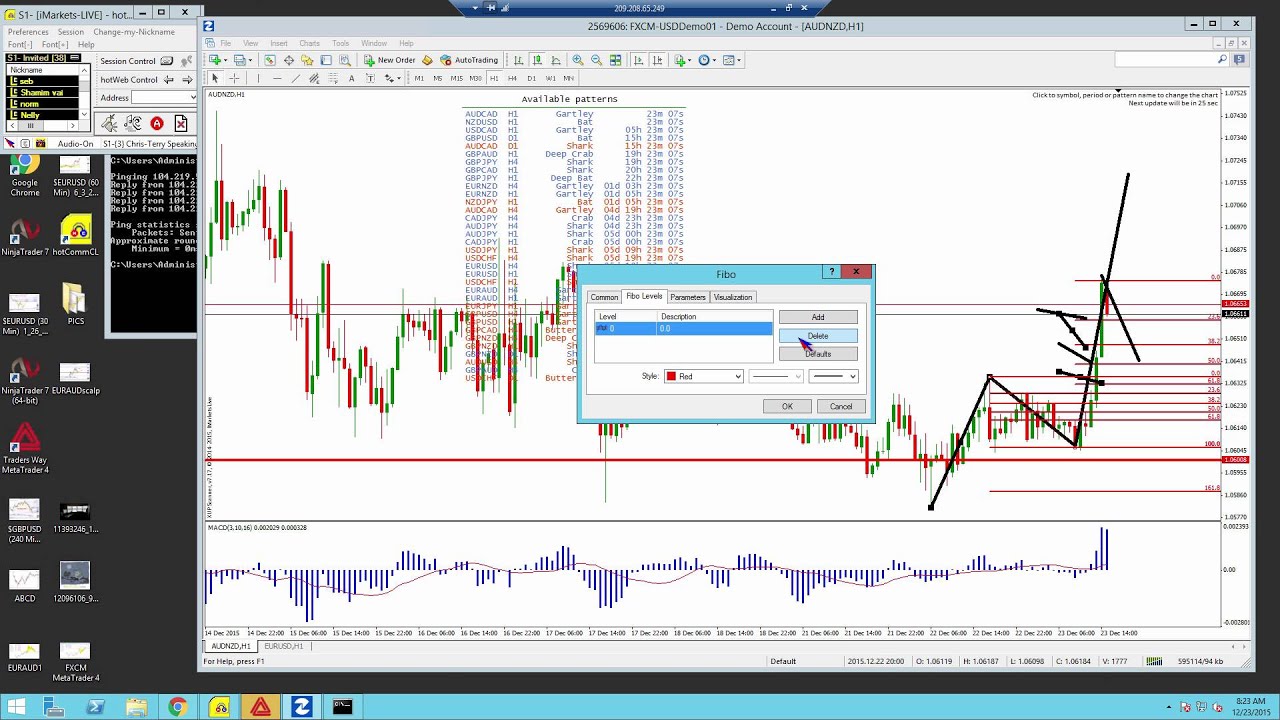Screen dimensions: 1280x720
Task: Switch chart timeframe to M1
Action: (419, 78)
